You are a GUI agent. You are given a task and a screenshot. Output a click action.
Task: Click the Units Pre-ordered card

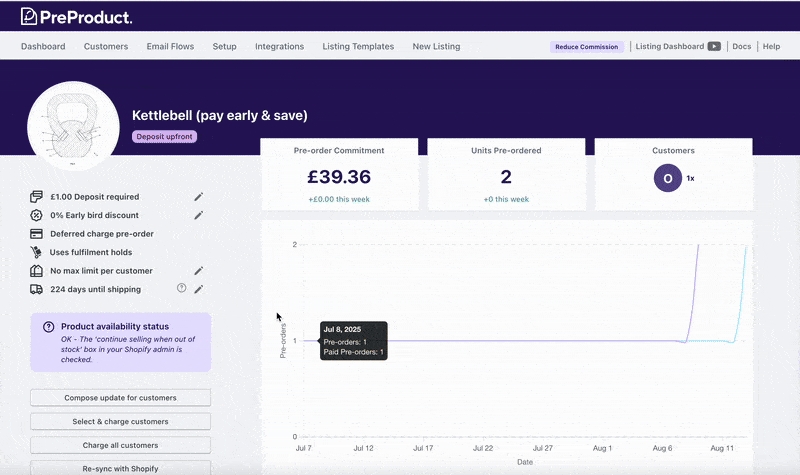point(506,174)
